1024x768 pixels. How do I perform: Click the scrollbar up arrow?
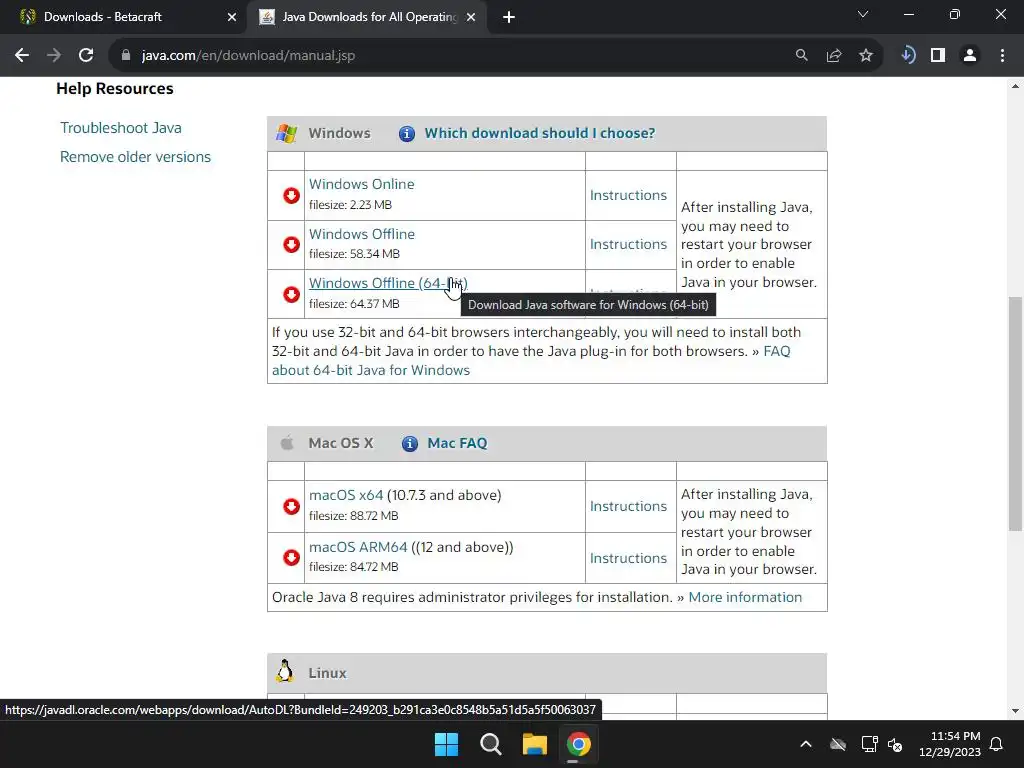[x=1015, y=86]
